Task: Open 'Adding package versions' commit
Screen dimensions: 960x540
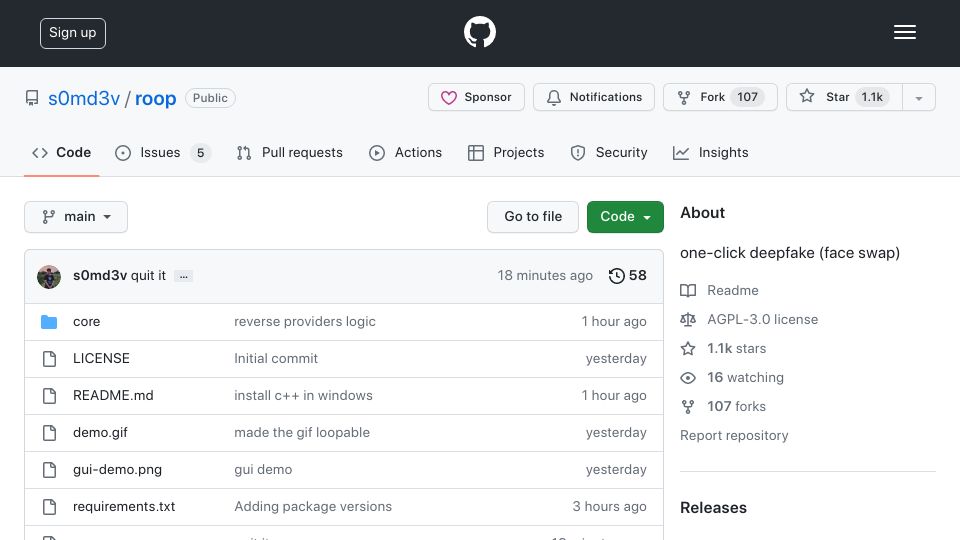Action: click(x=313, y=506)
